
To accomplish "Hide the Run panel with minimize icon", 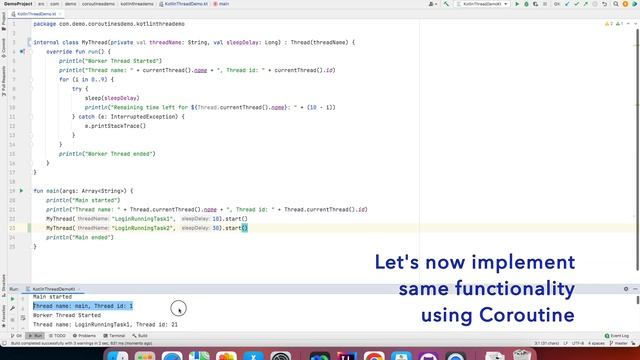I will point(635,289).
